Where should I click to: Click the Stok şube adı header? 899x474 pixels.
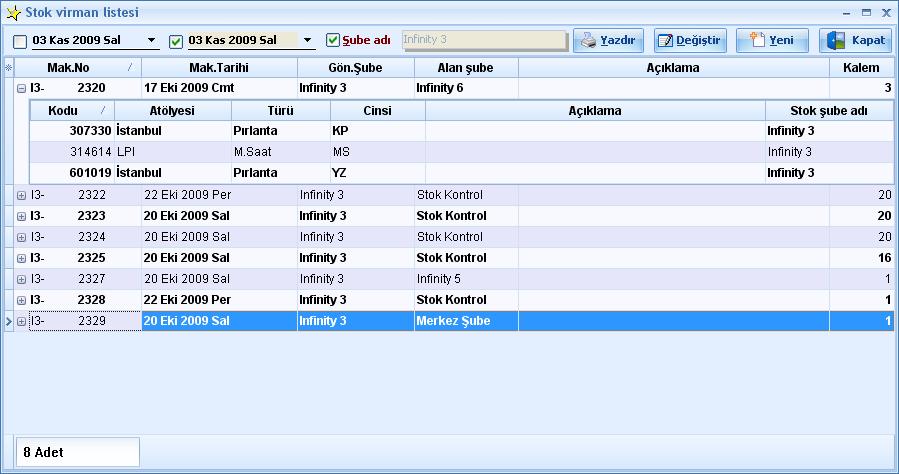point(828,111)
